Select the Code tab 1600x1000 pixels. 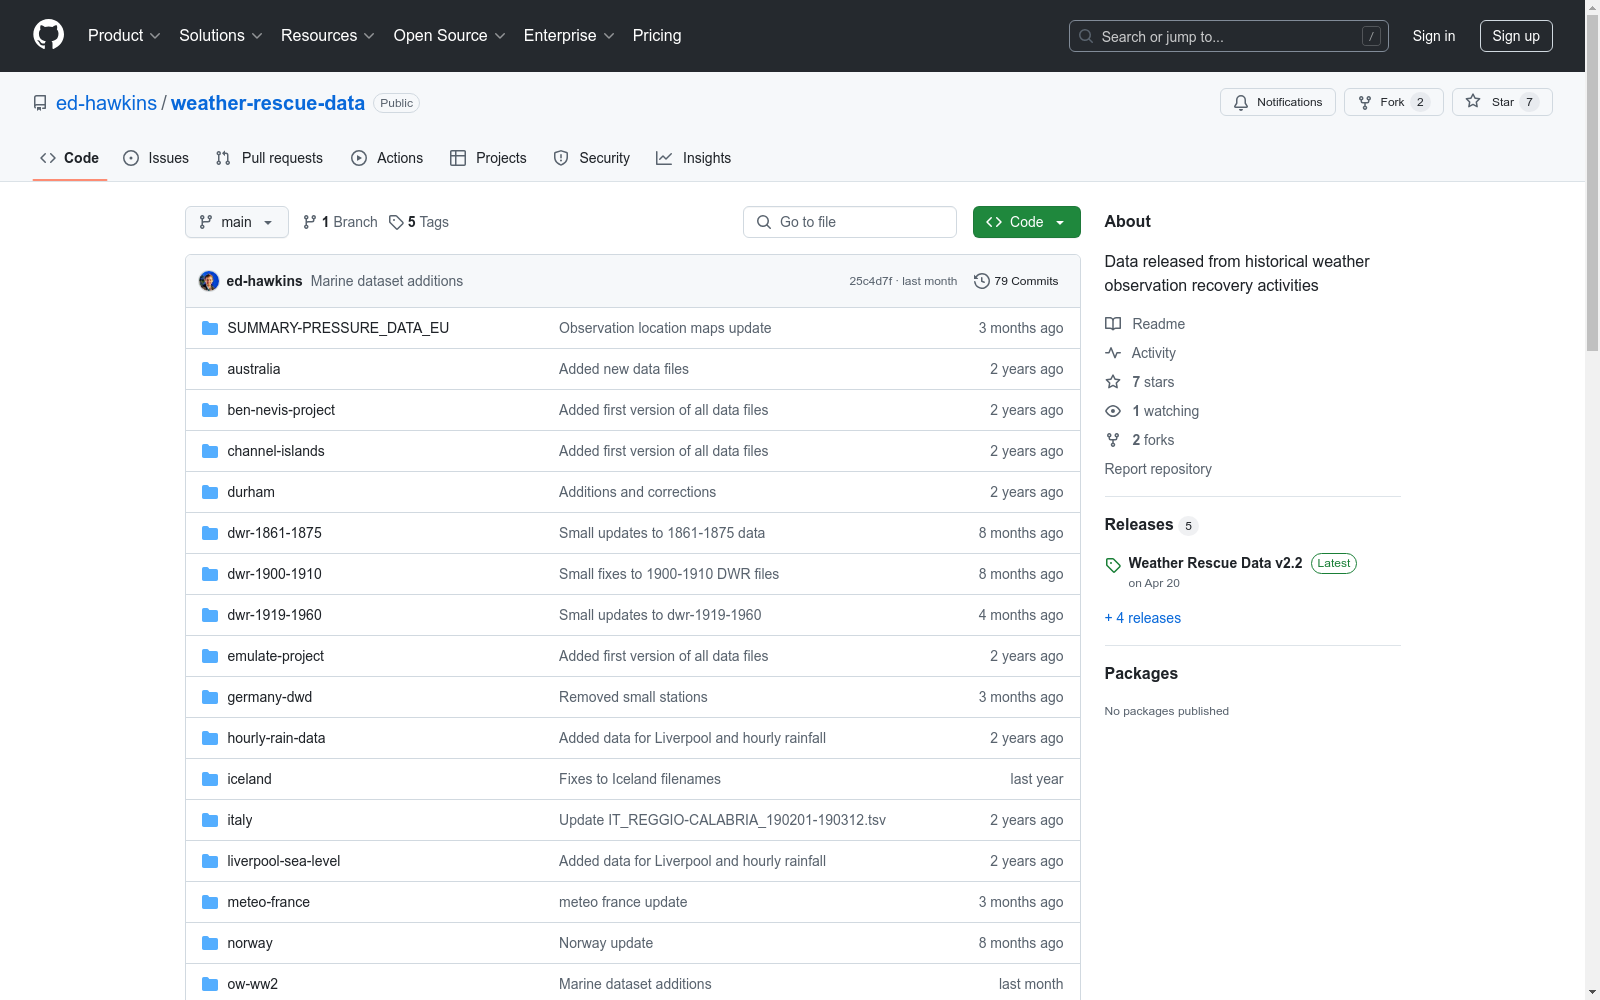coord(70,158)
